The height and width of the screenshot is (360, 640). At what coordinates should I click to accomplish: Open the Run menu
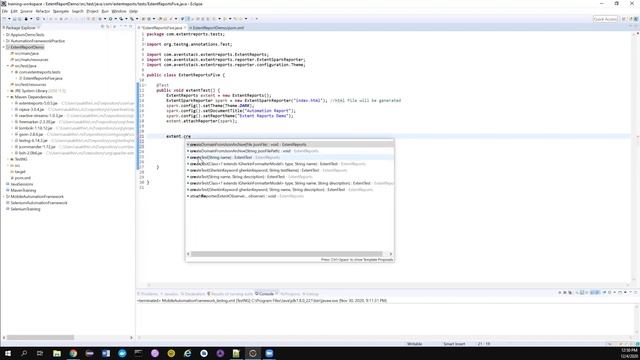105,11
